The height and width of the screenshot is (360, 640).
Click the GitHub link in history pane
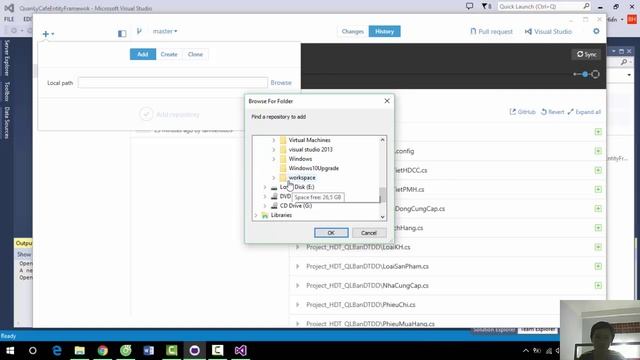coord(522,112)
